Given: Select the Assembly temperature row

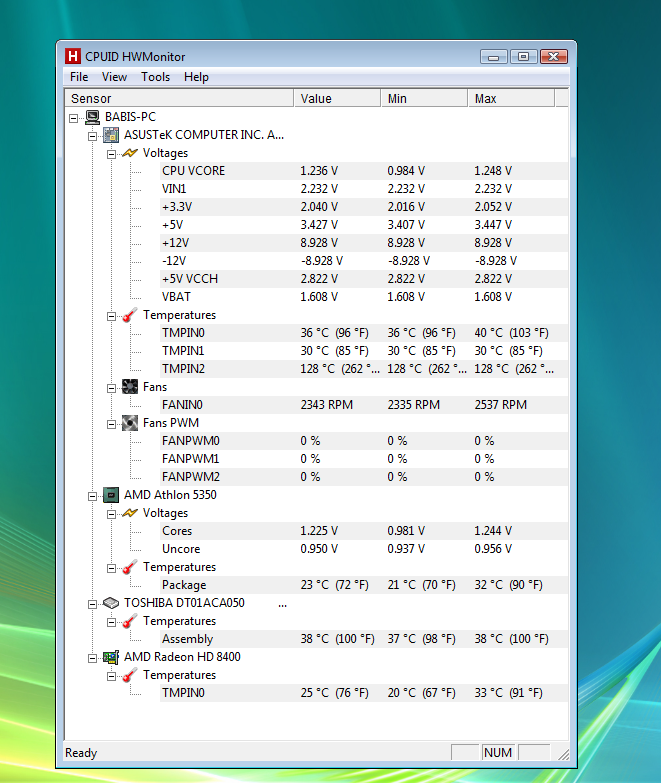Looking at the screenshot, I should click(364, 639).
